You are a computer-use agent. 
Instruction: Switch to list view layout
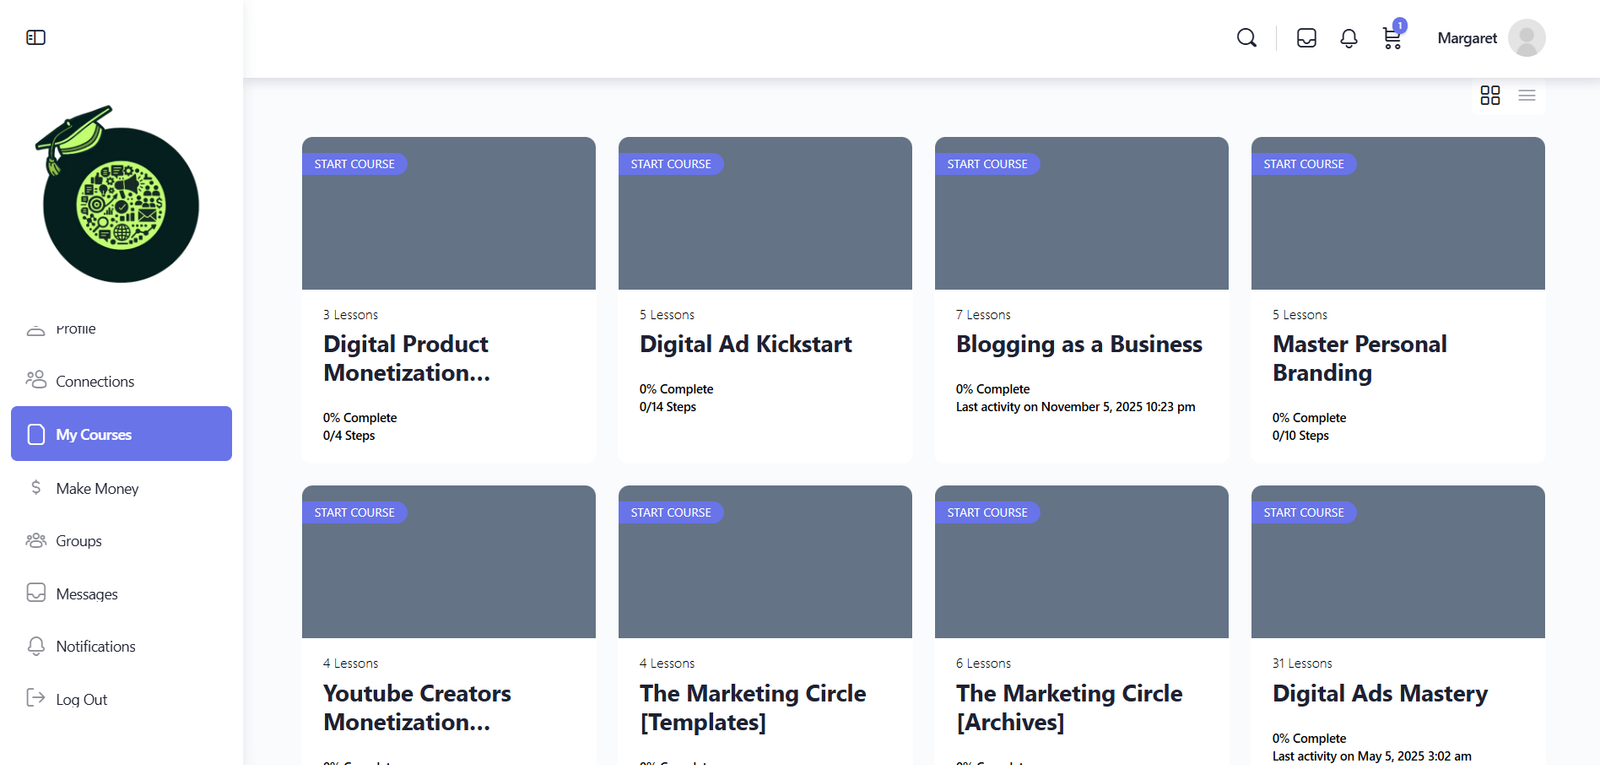tap(1526, 95)
